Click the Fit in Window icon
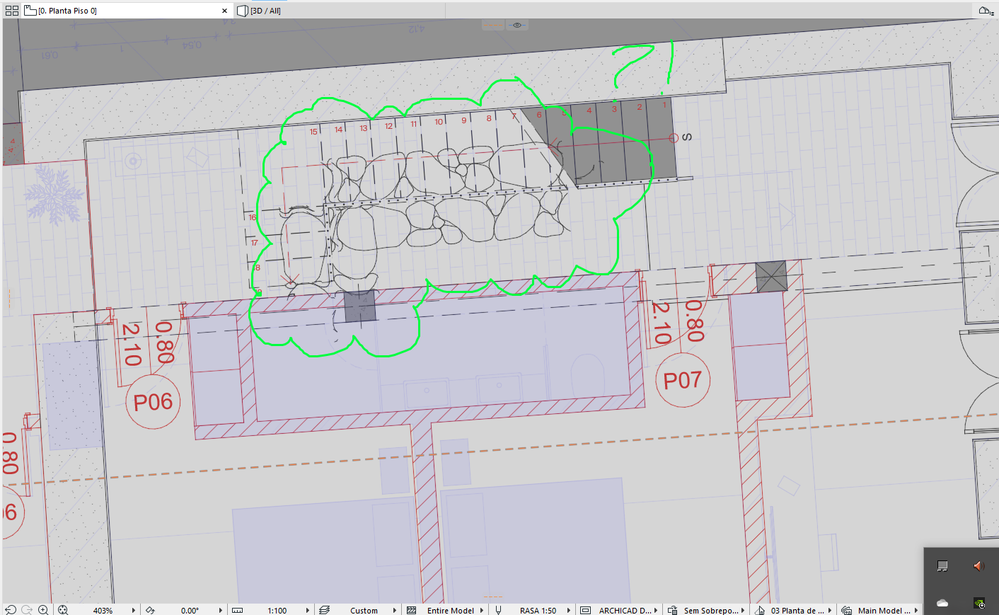 coord(62,610)
